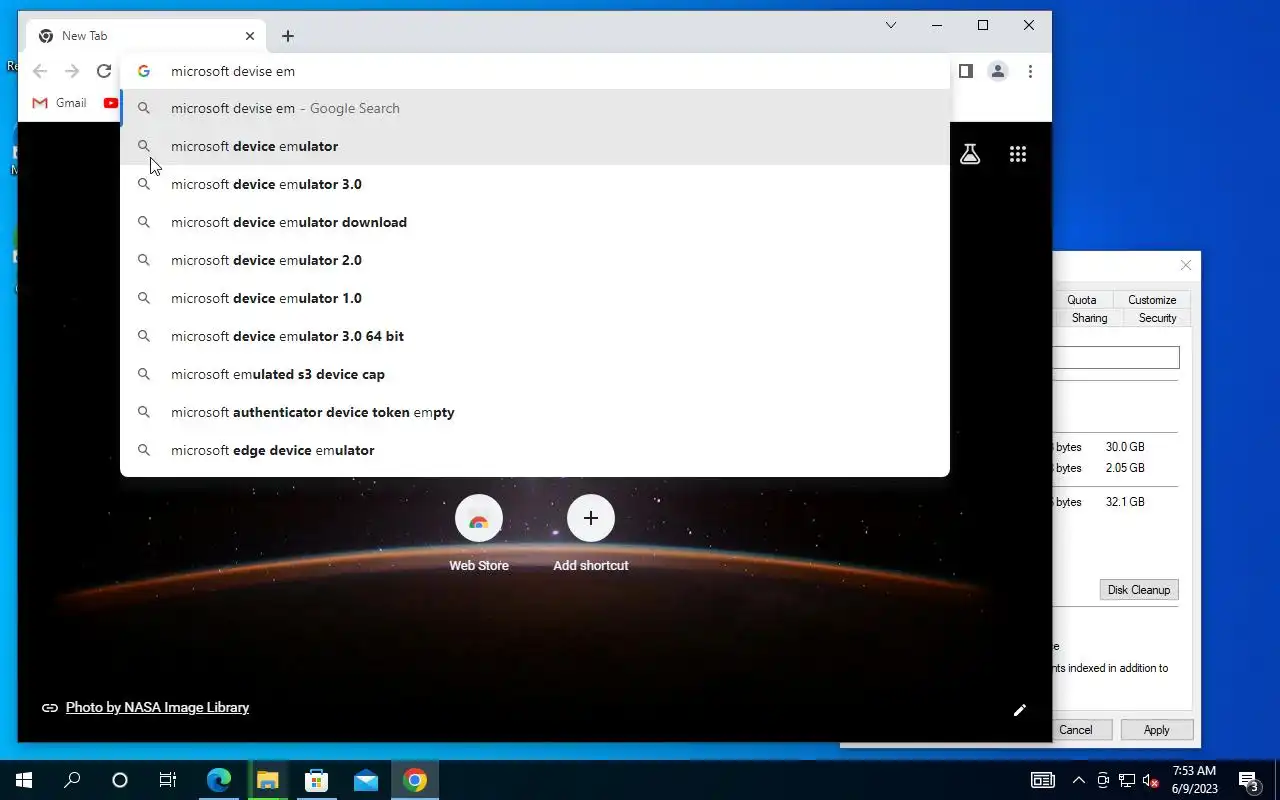1280x800 pixels.
Task: Select suggestion 'microsoft device emulator'
Action: [535, 146]
